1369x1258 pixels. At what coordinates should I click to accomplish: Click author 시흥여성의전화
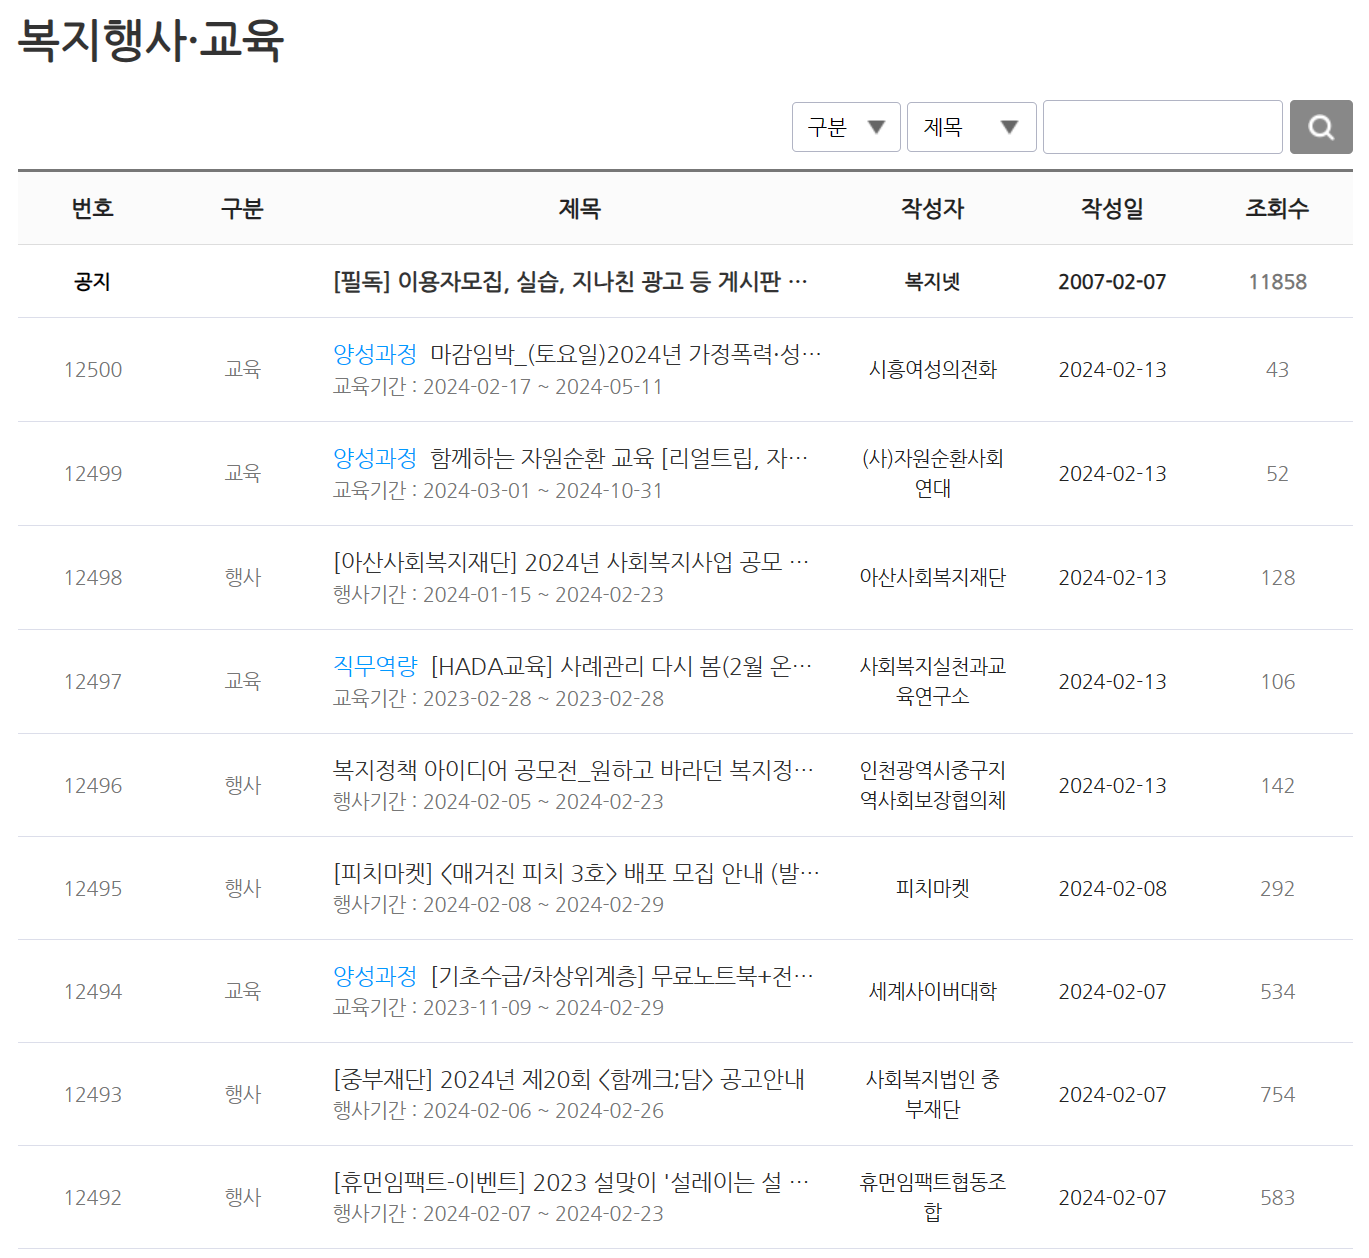pyautogui.click(x=932, y=370)
